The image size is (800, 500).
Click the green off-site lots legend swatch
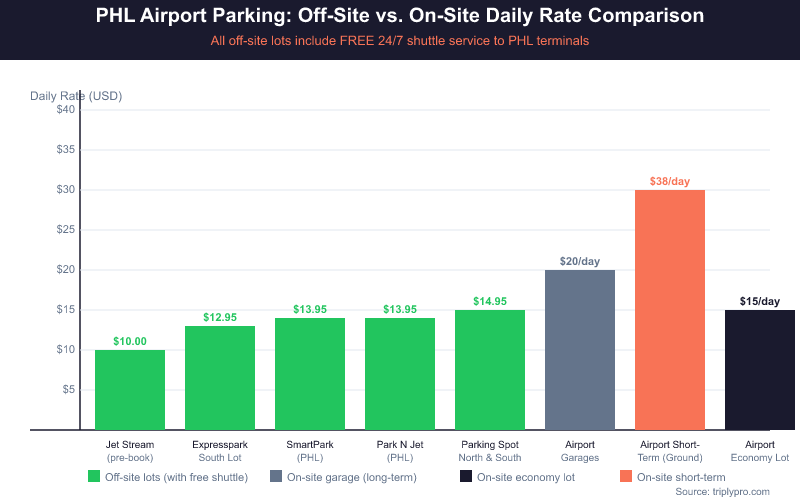(94, 477)
